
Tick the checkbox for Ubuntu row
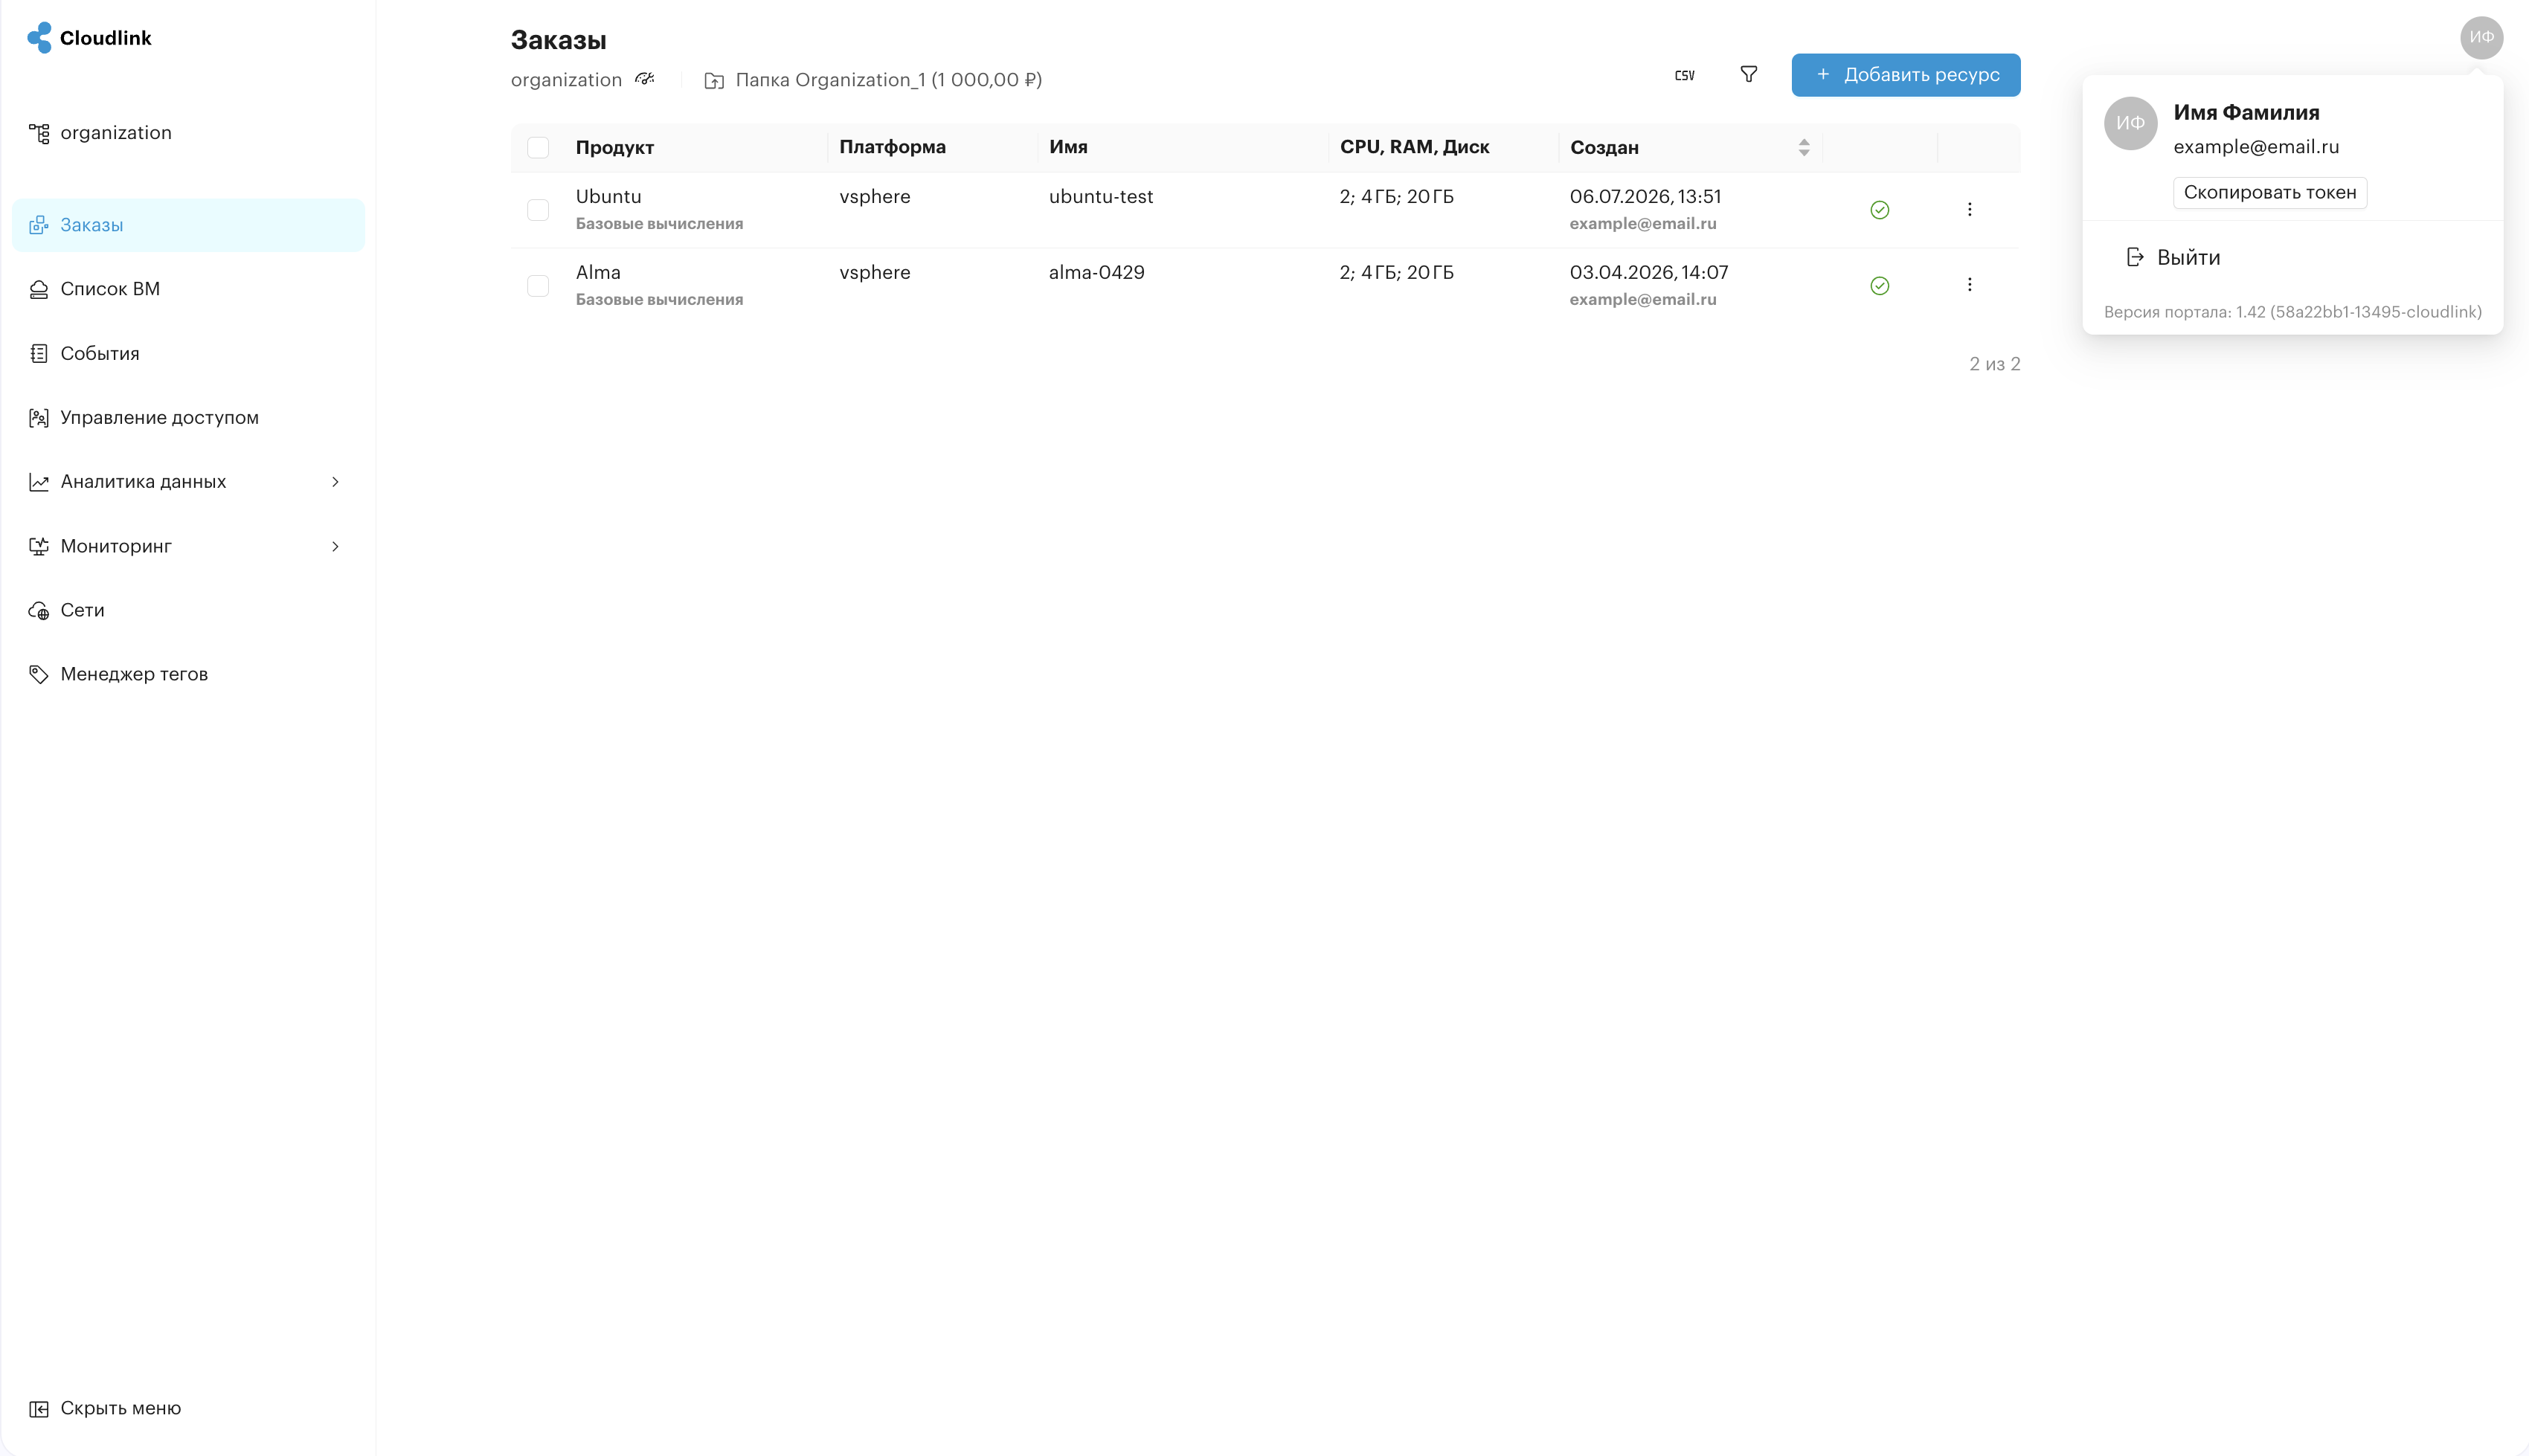tap(538, 210)
